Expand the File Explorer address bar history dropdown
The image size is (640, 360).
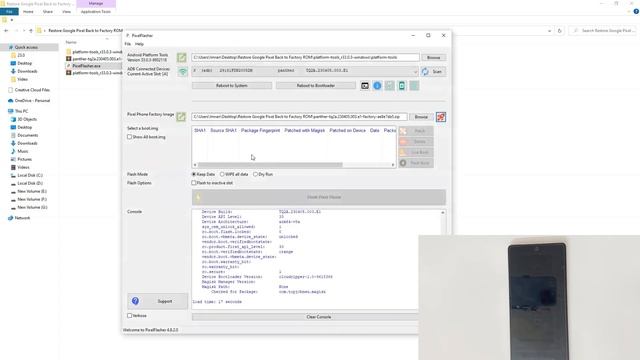[549, 31]
